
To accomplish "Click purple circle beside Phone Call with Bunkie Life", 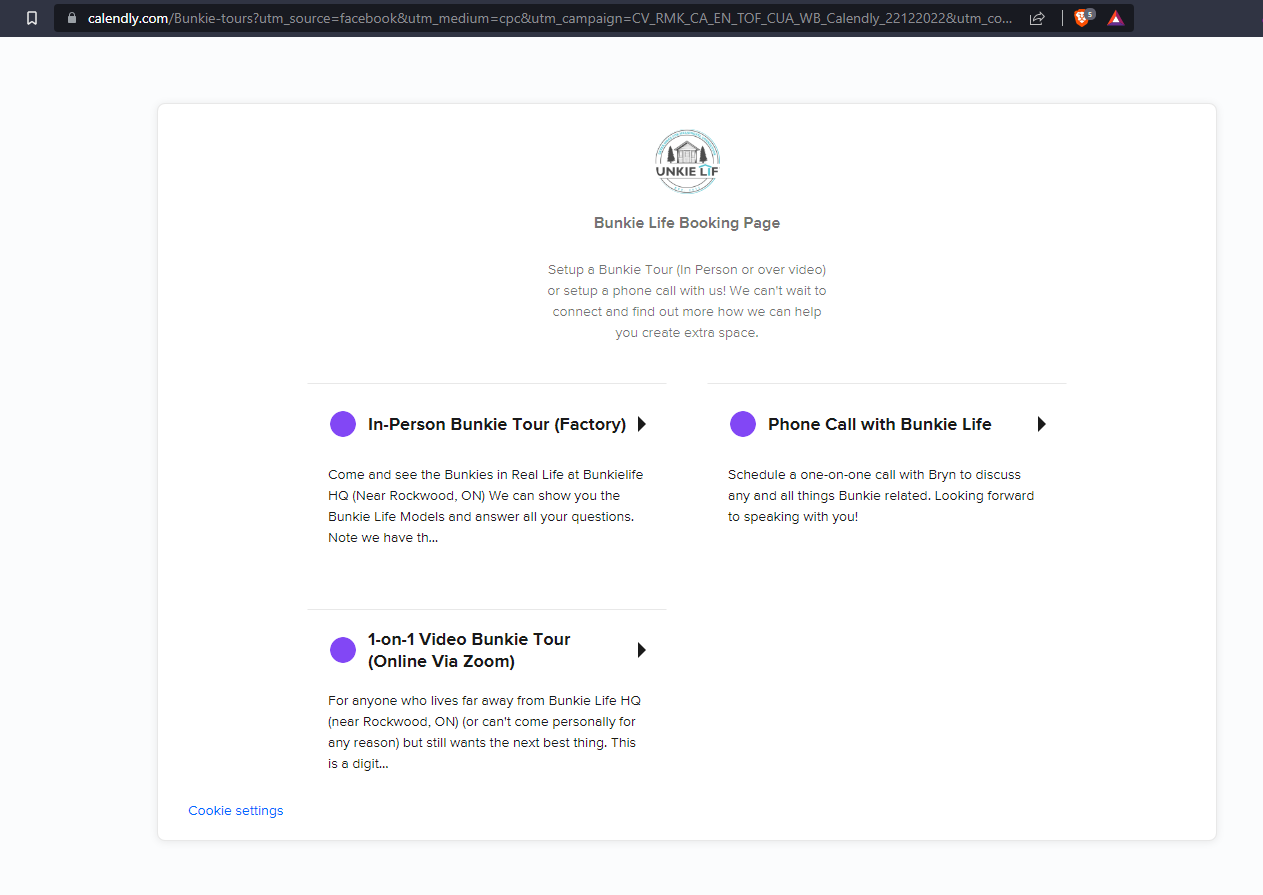I will pos(743,424).
